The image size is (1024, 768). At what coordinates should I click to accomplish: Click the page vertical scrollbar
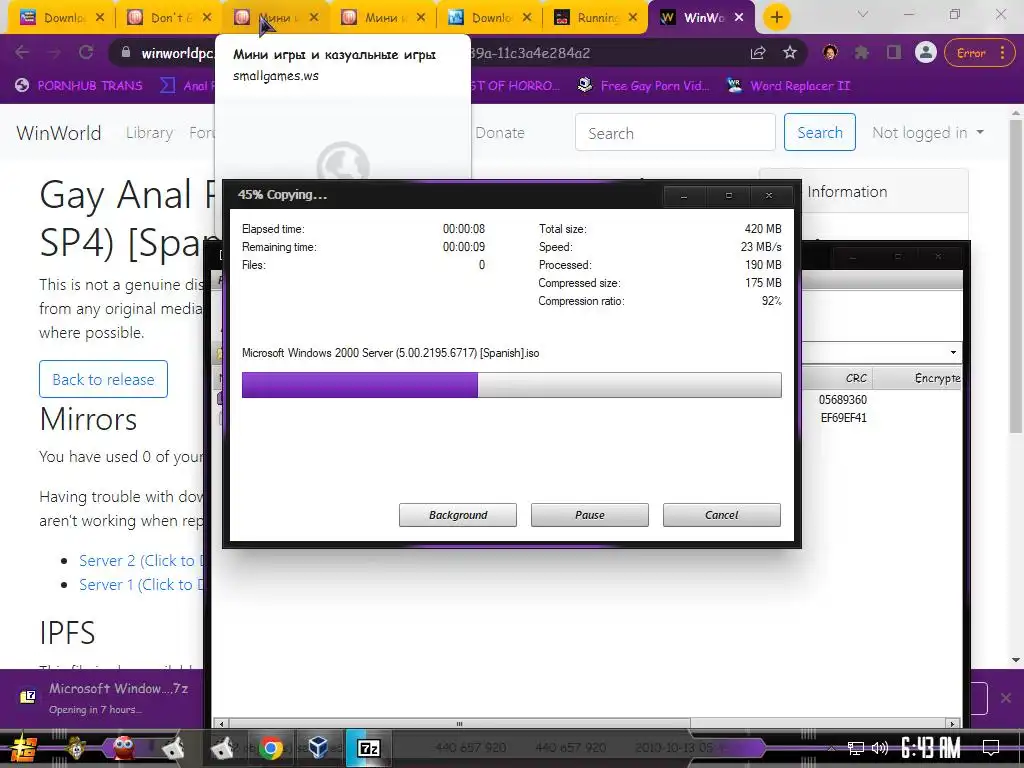click(x=1016, y=274)
